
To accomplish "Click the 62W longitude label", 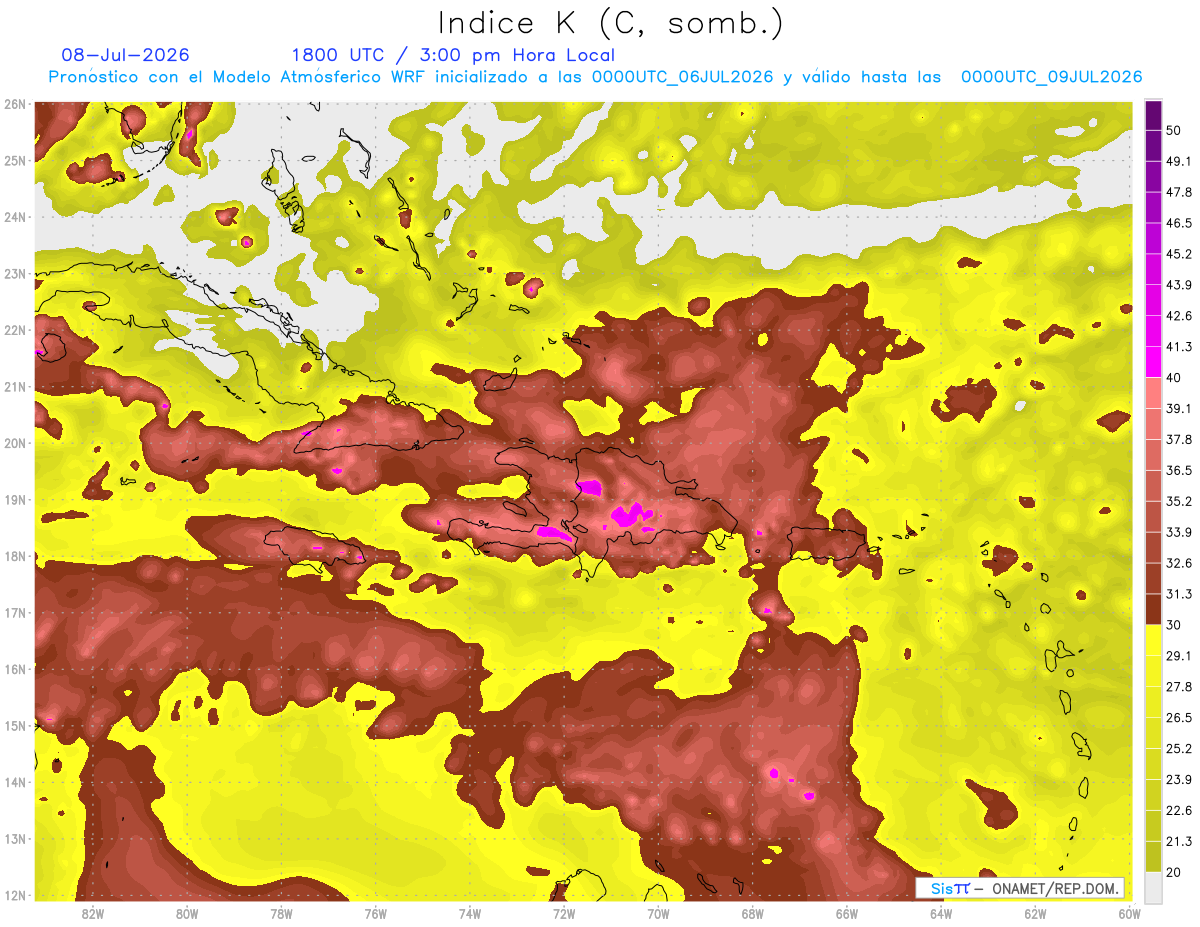I will [x=1034, y=913].
